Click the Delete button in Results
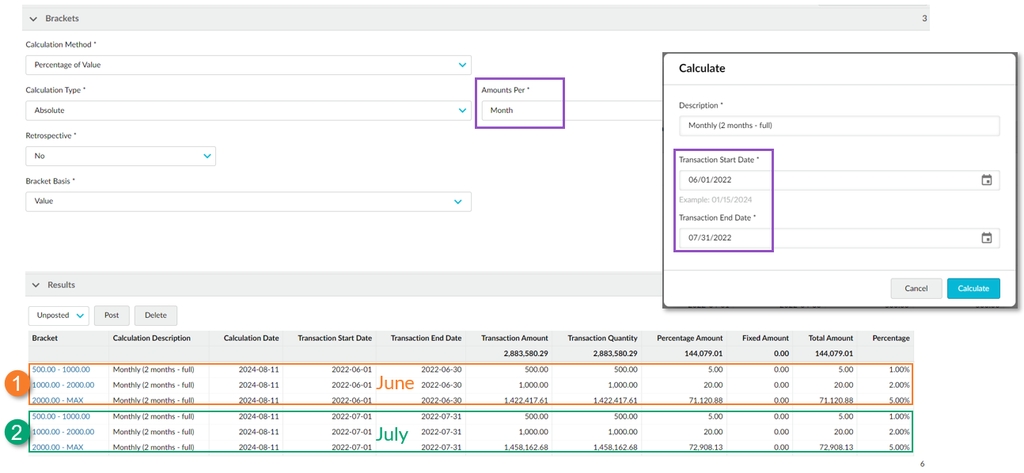Viewport: 1024px width, 473px height. coord(155,316)
